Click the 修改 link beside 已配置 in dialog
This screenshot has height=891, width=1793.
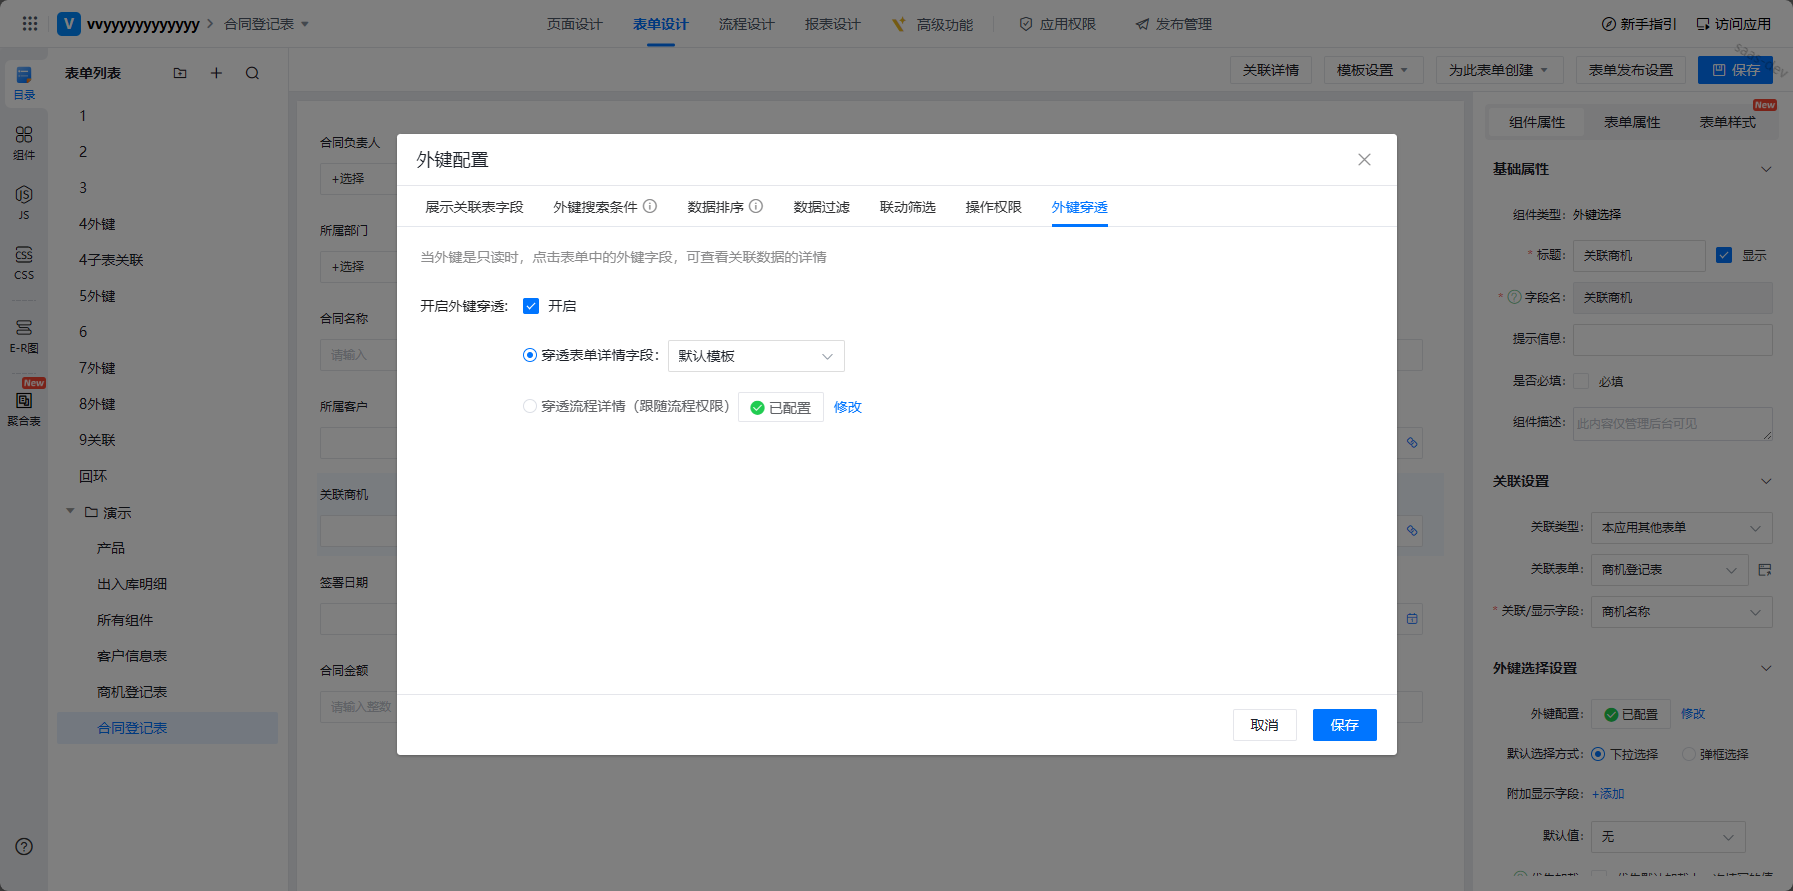(847, 407)
